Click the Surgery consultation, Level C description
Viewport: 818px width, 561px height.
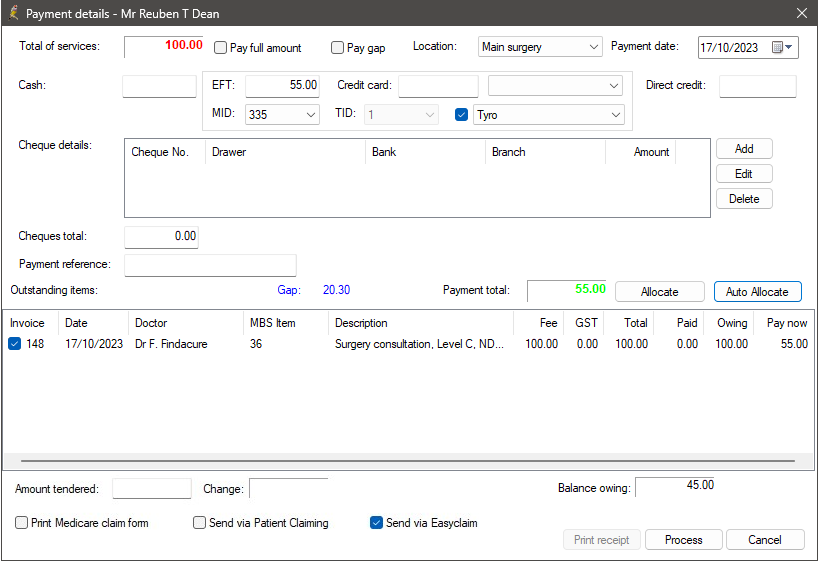pyautogui.click(x=419, y=344)
